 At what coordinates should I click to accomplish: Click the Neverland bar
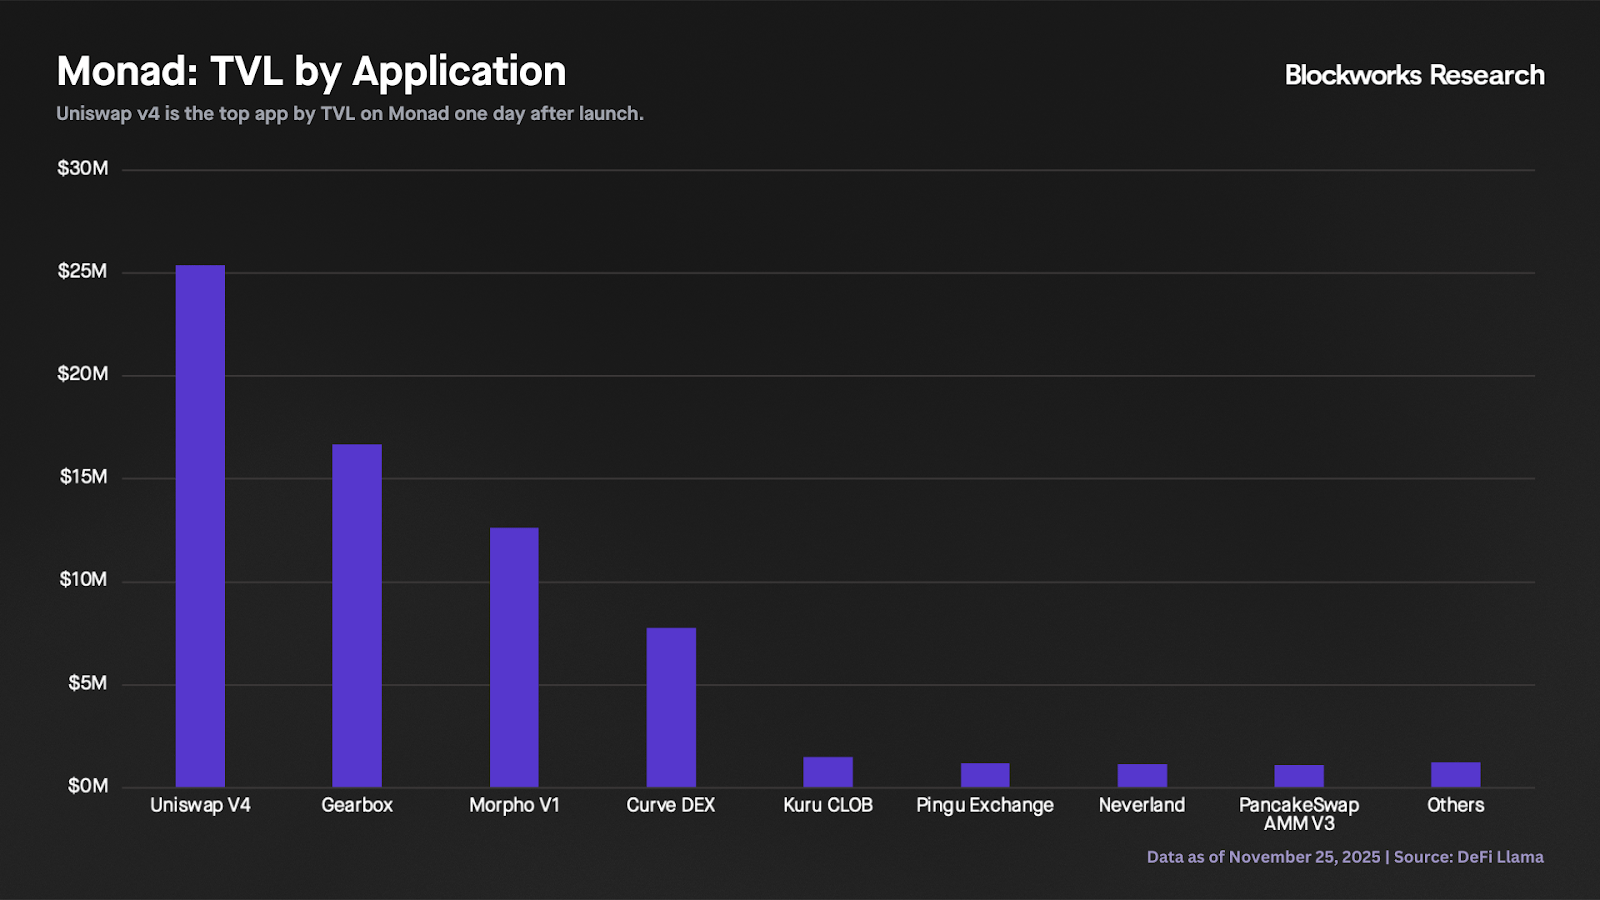tap(1142, 775)
